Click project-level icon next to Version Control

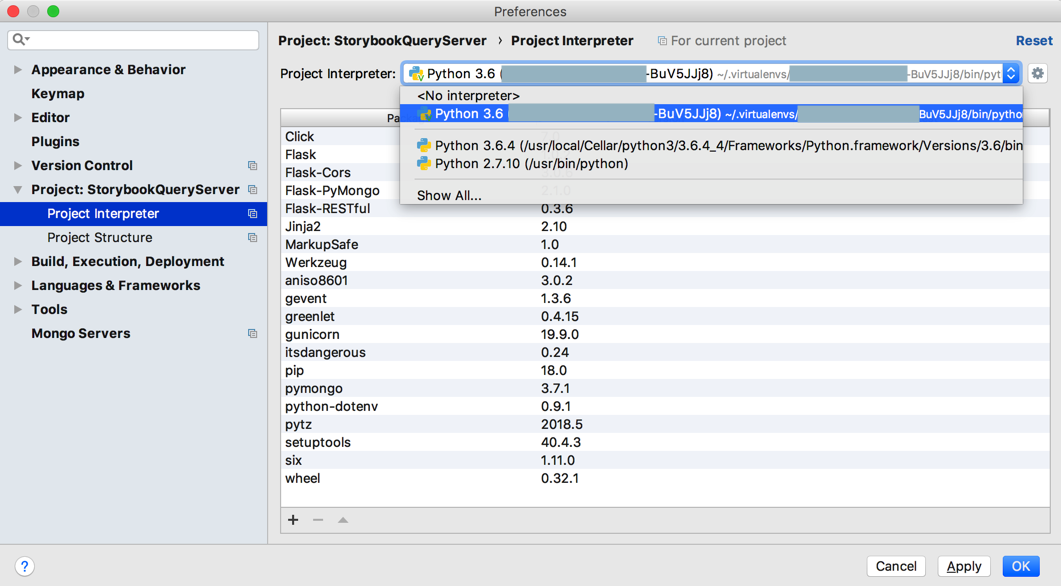[x=252, y=166]
